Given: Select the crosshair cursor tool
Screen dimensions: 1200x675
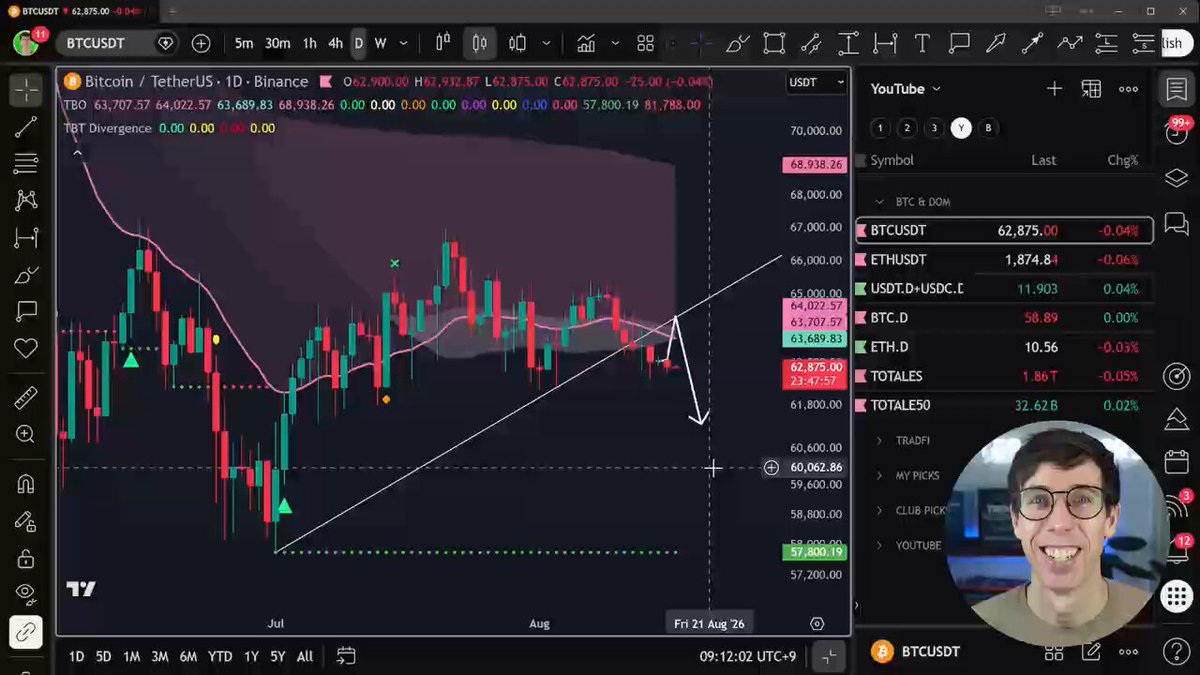Looking at the screenshot, I should [x=26, y=90].
